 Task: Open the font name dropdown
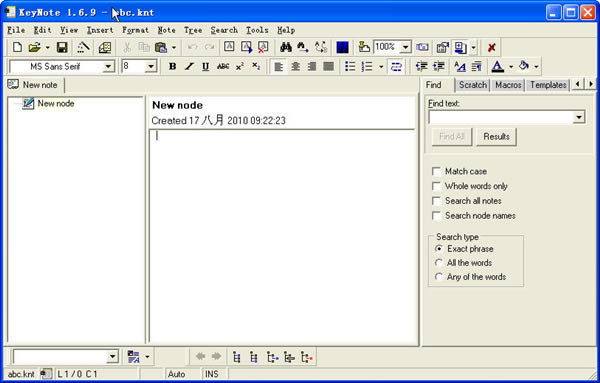point(108,67)
